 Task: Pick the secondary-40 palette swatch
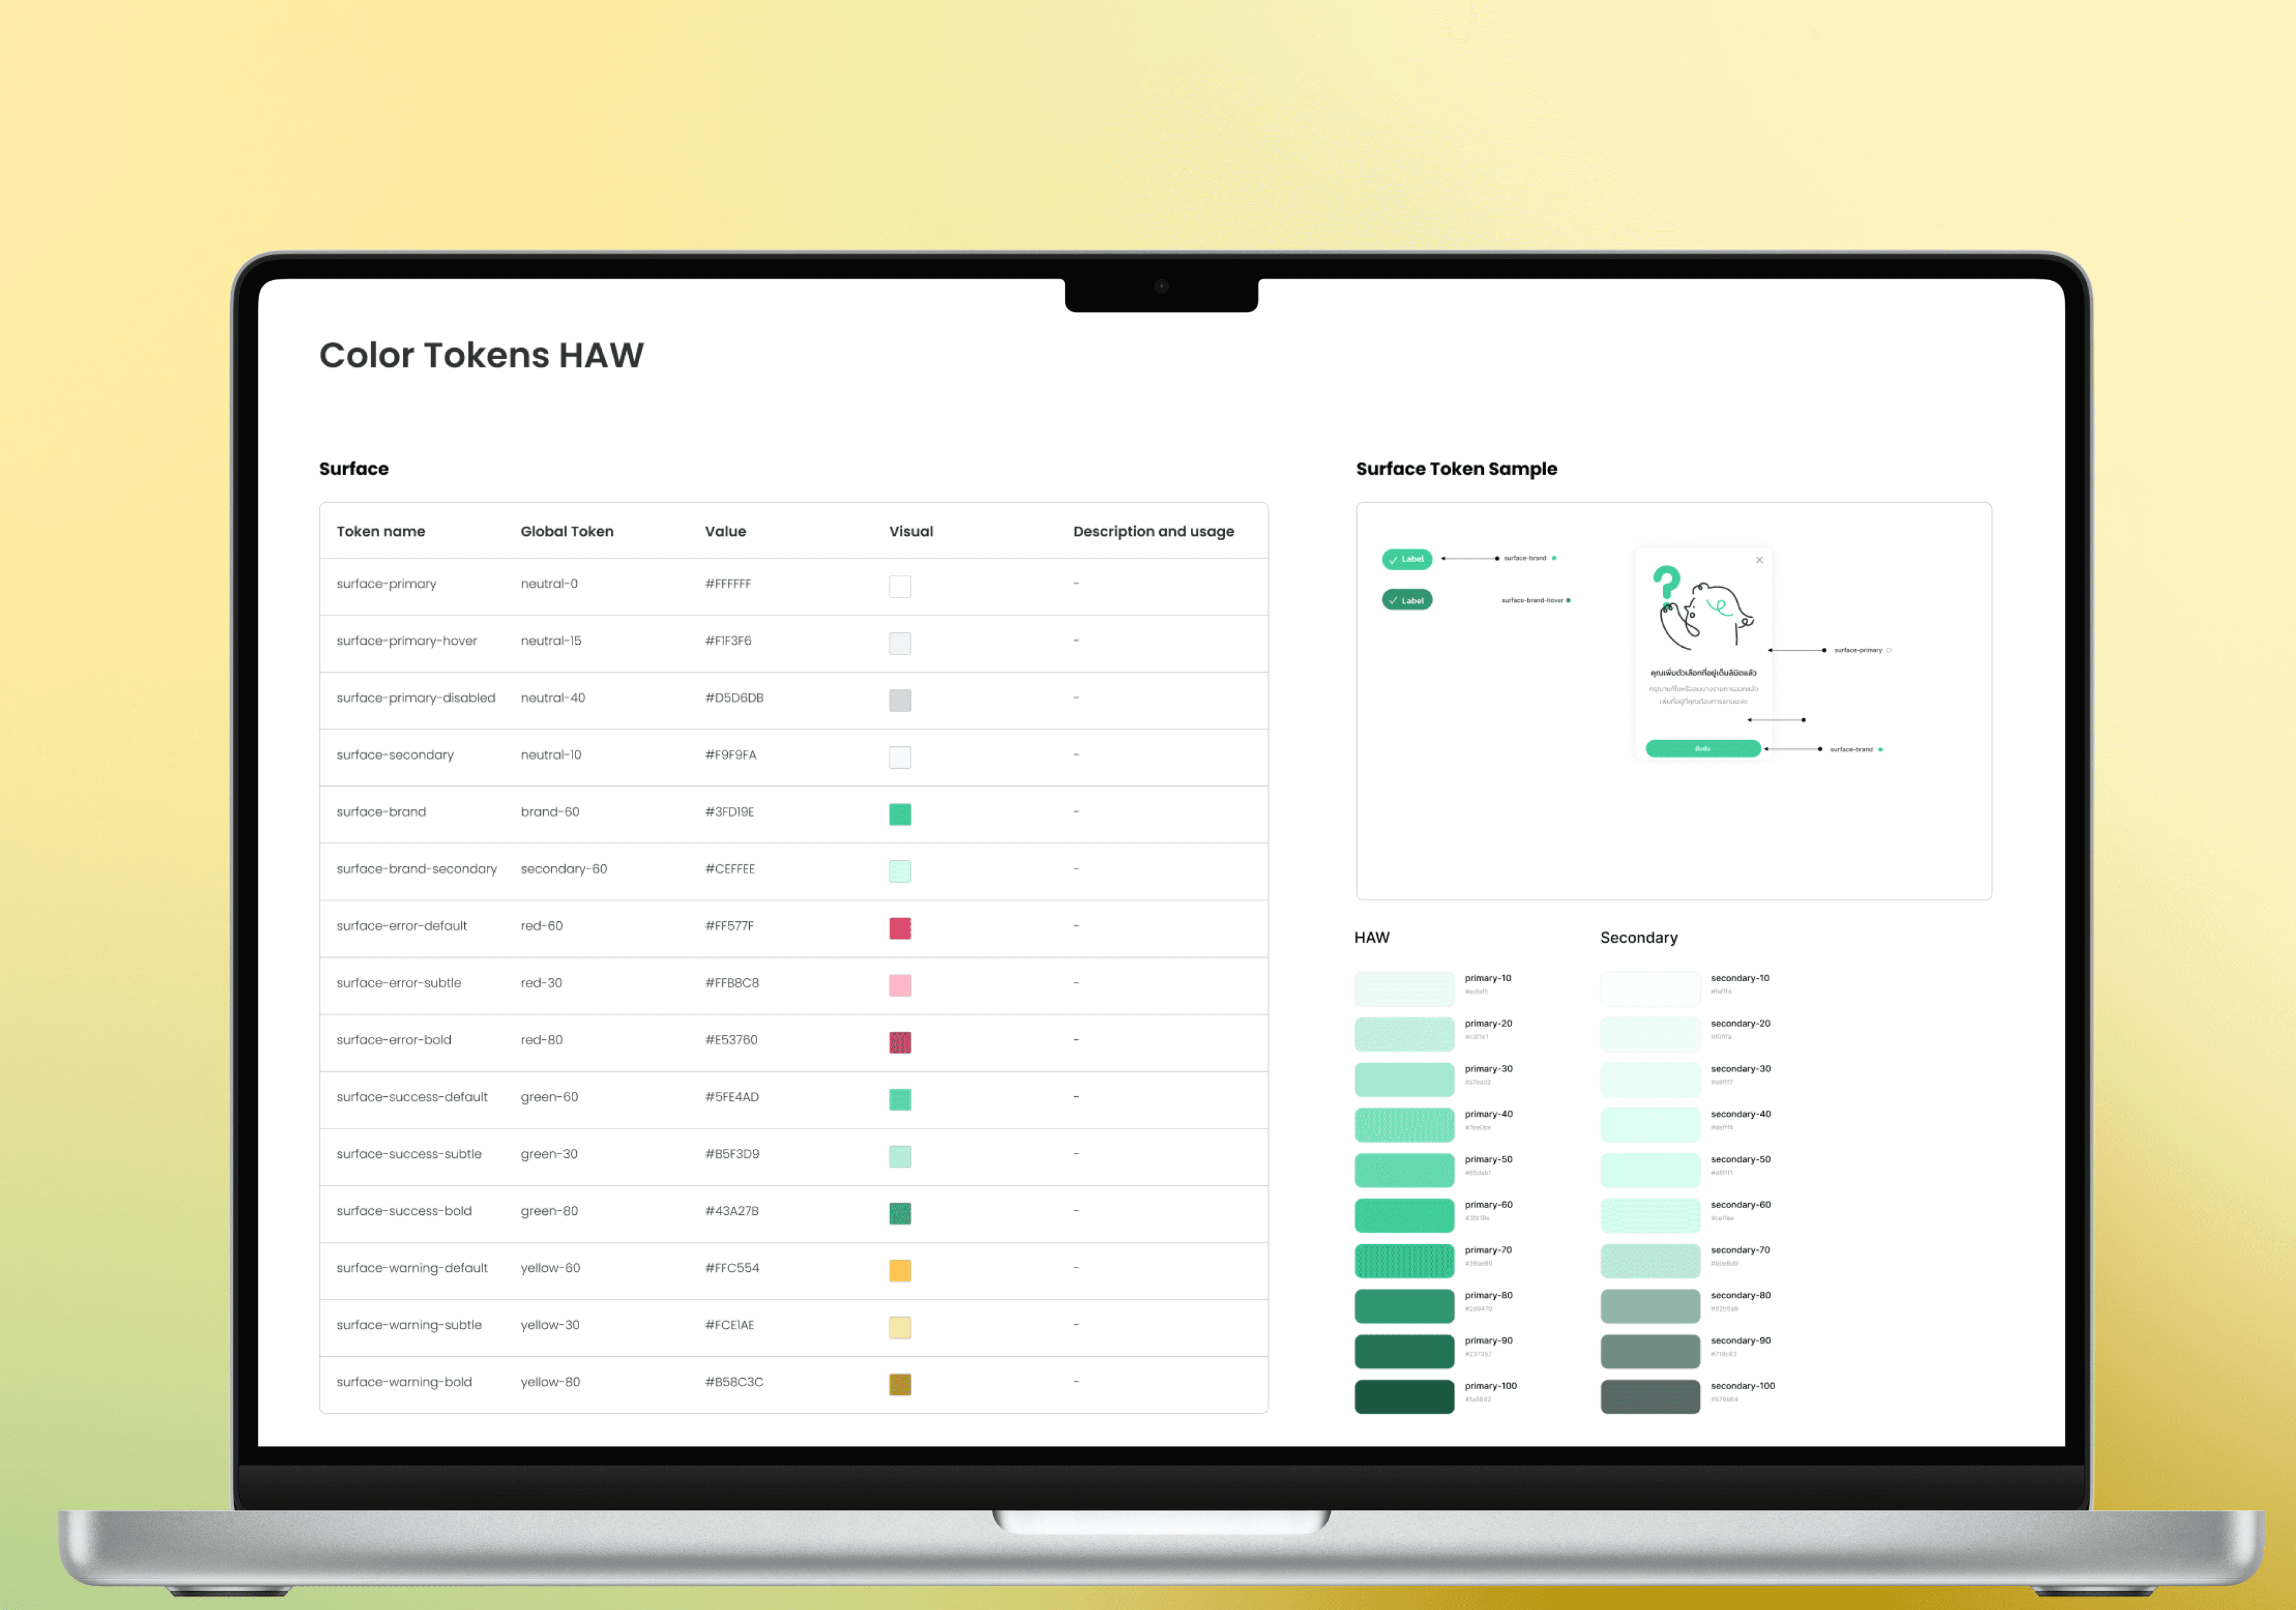[1650, 1124]
